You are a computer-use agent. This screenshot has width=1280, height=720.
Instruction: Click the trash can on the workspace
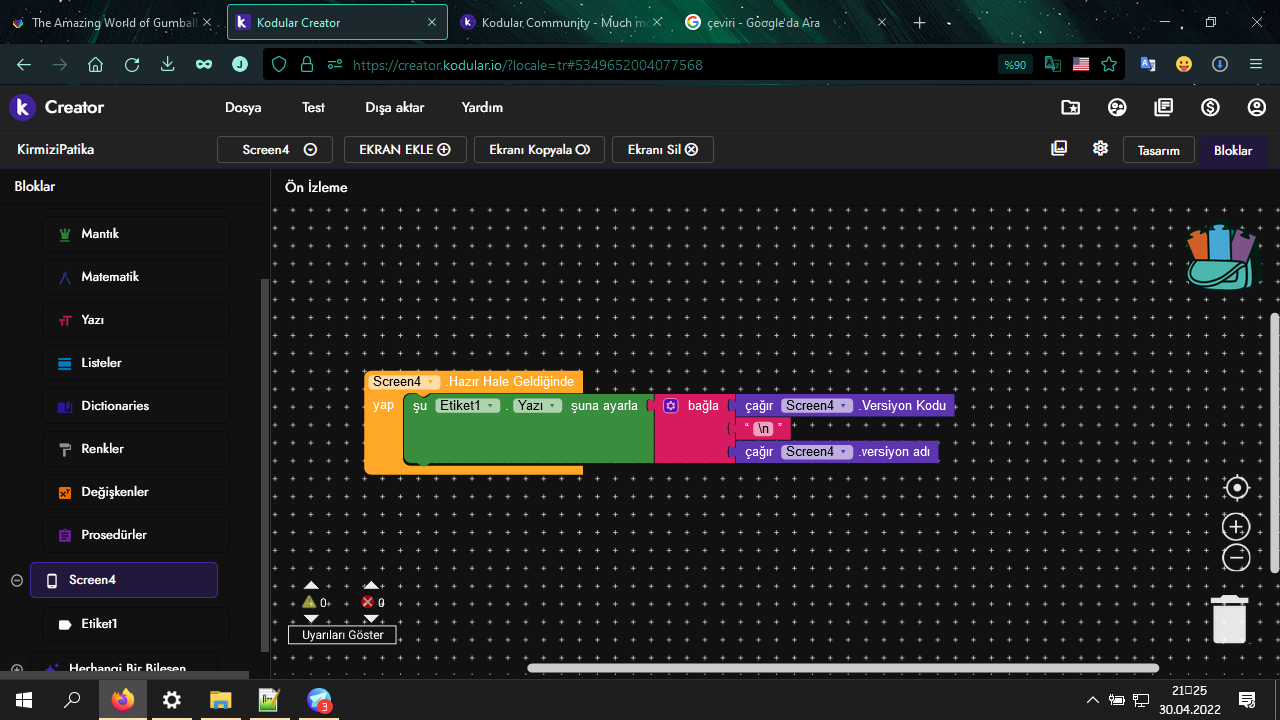click(x=1230, y=619)
